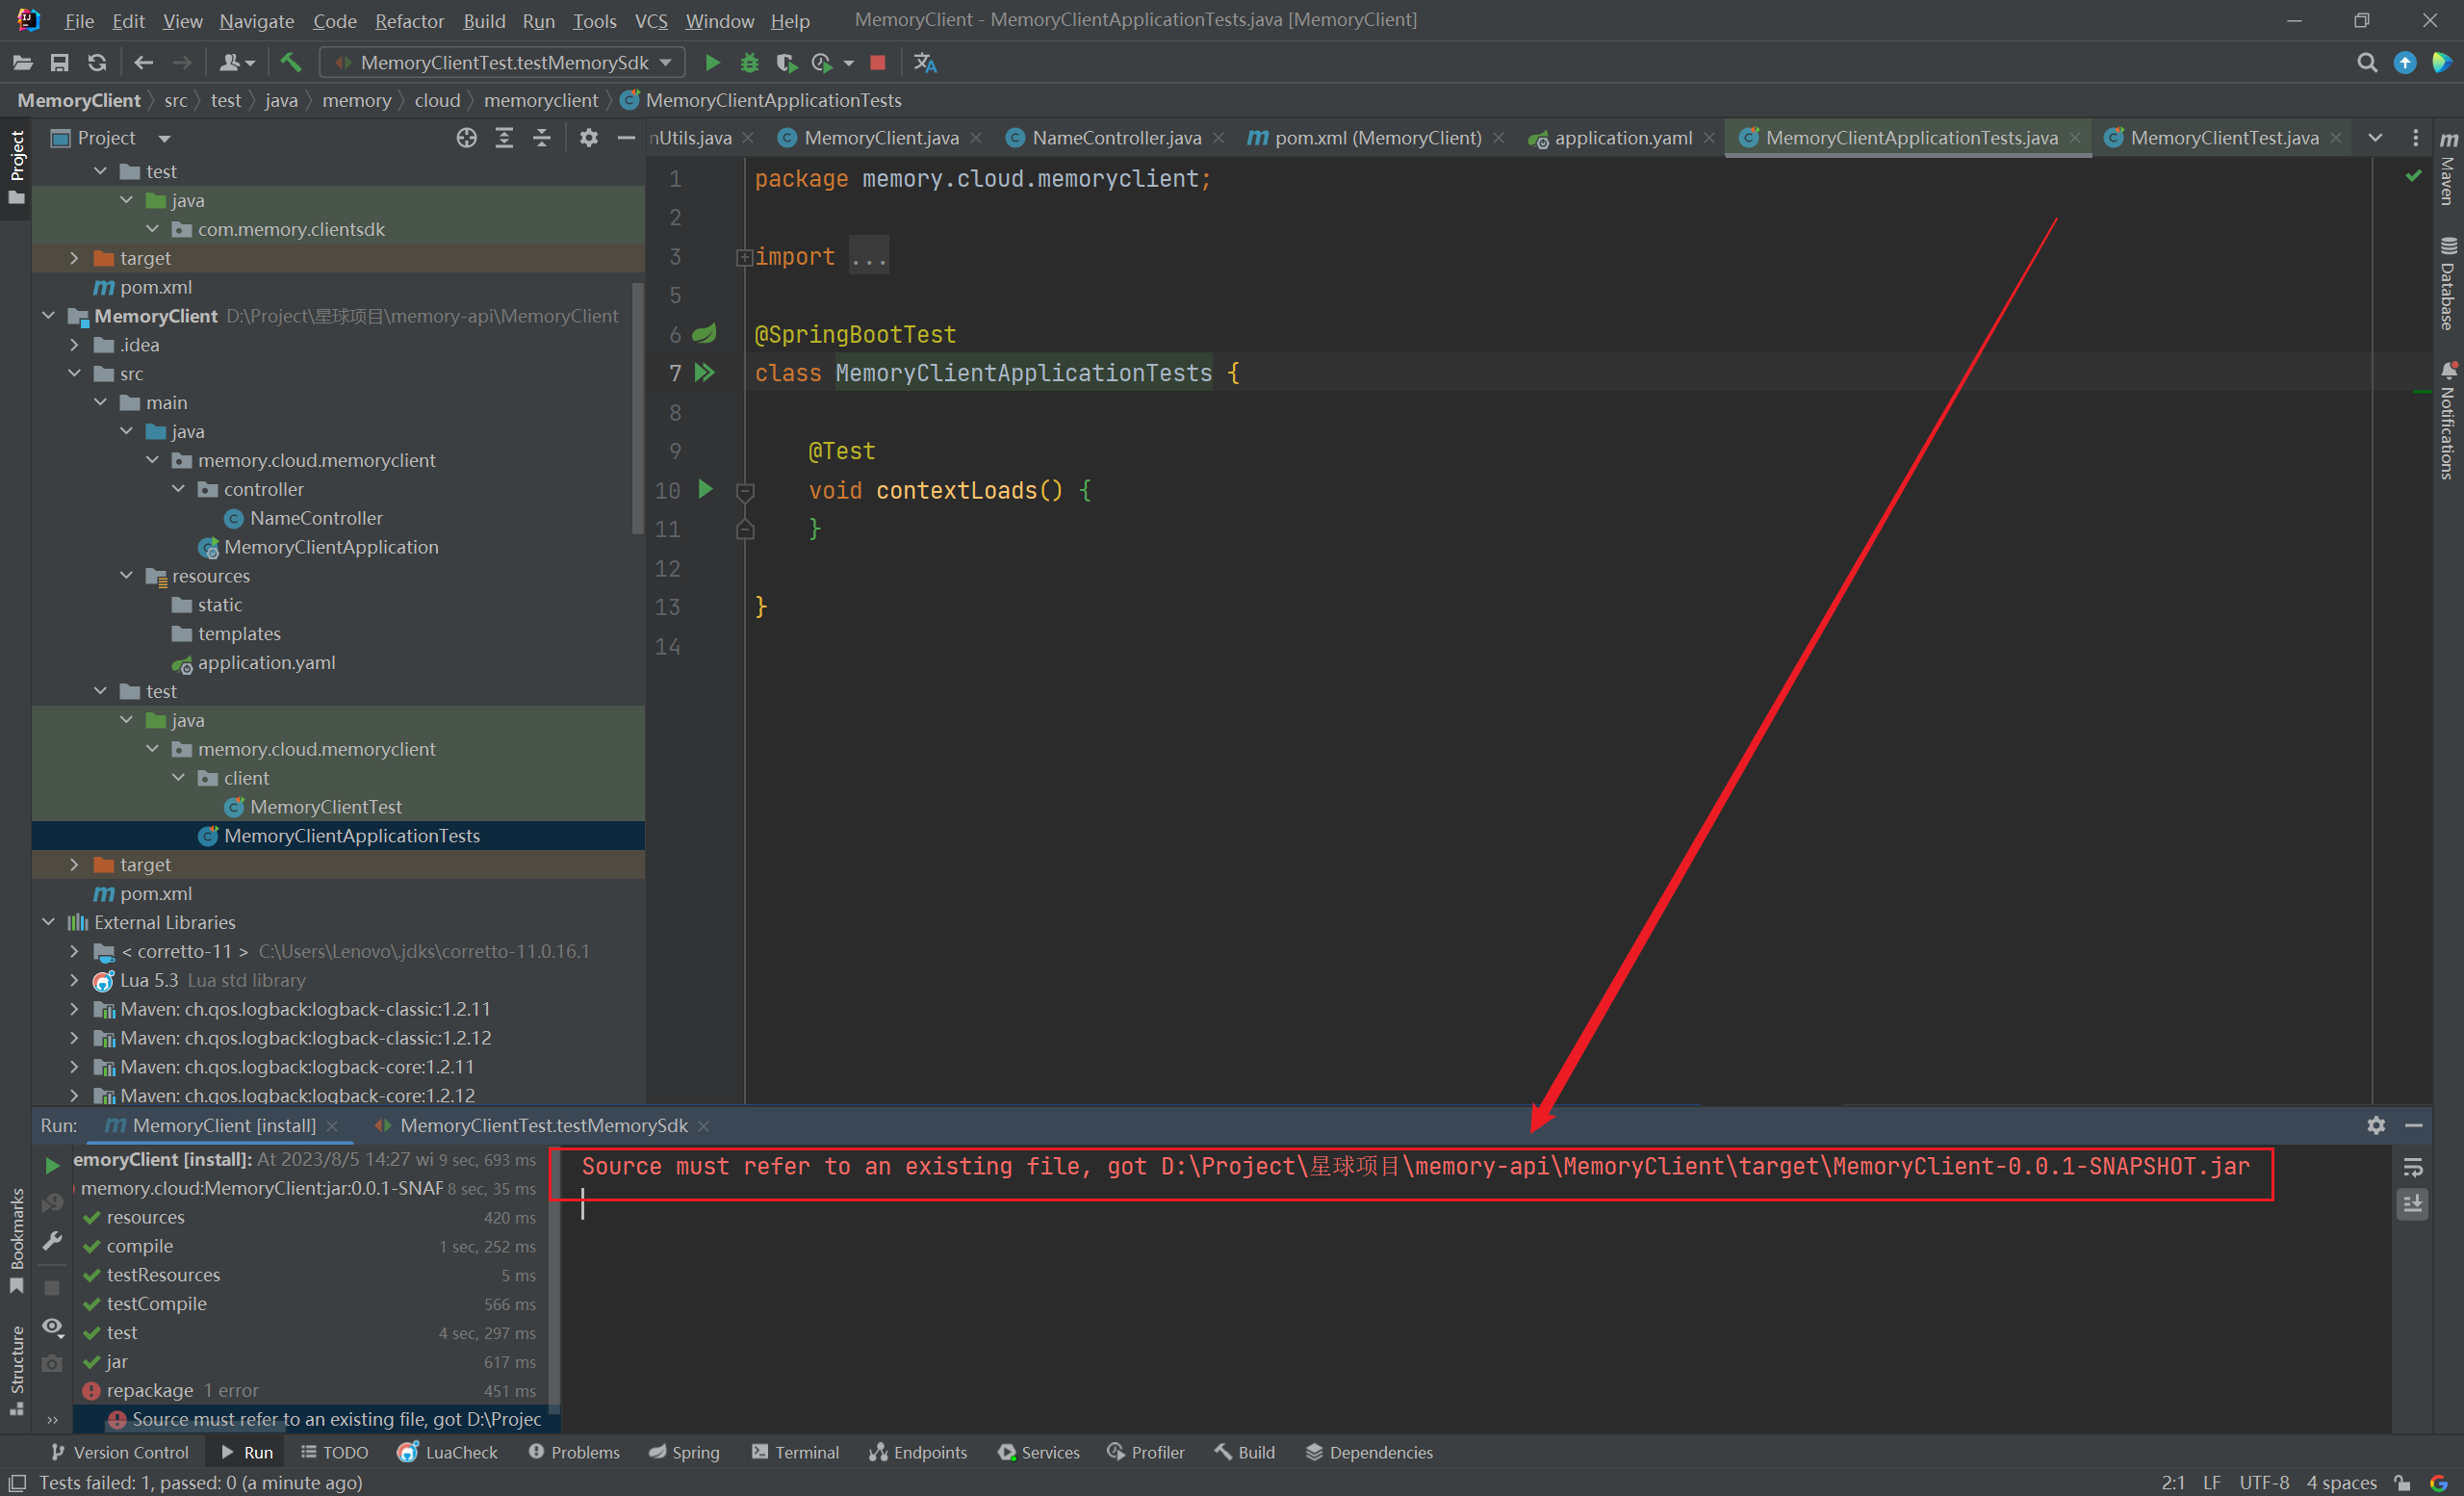Click the Back navigation arrow
The height and width of the screenshot is (1496, 2464).
pos(143,63)
